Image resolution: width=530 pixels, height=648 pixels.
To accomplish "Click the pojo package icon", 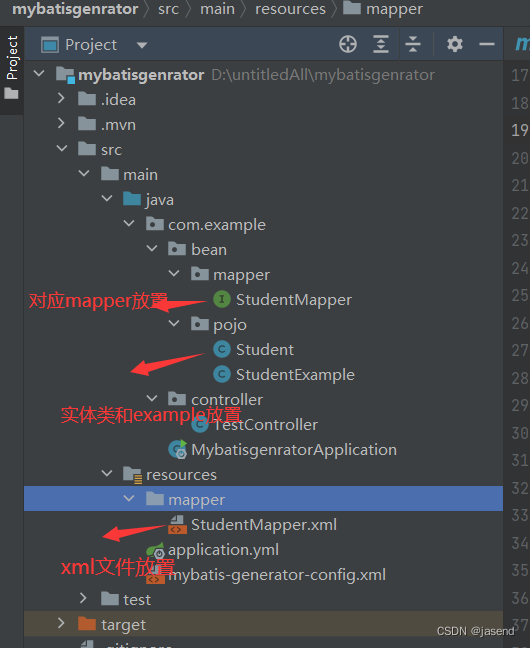I will tap(200, 324).
